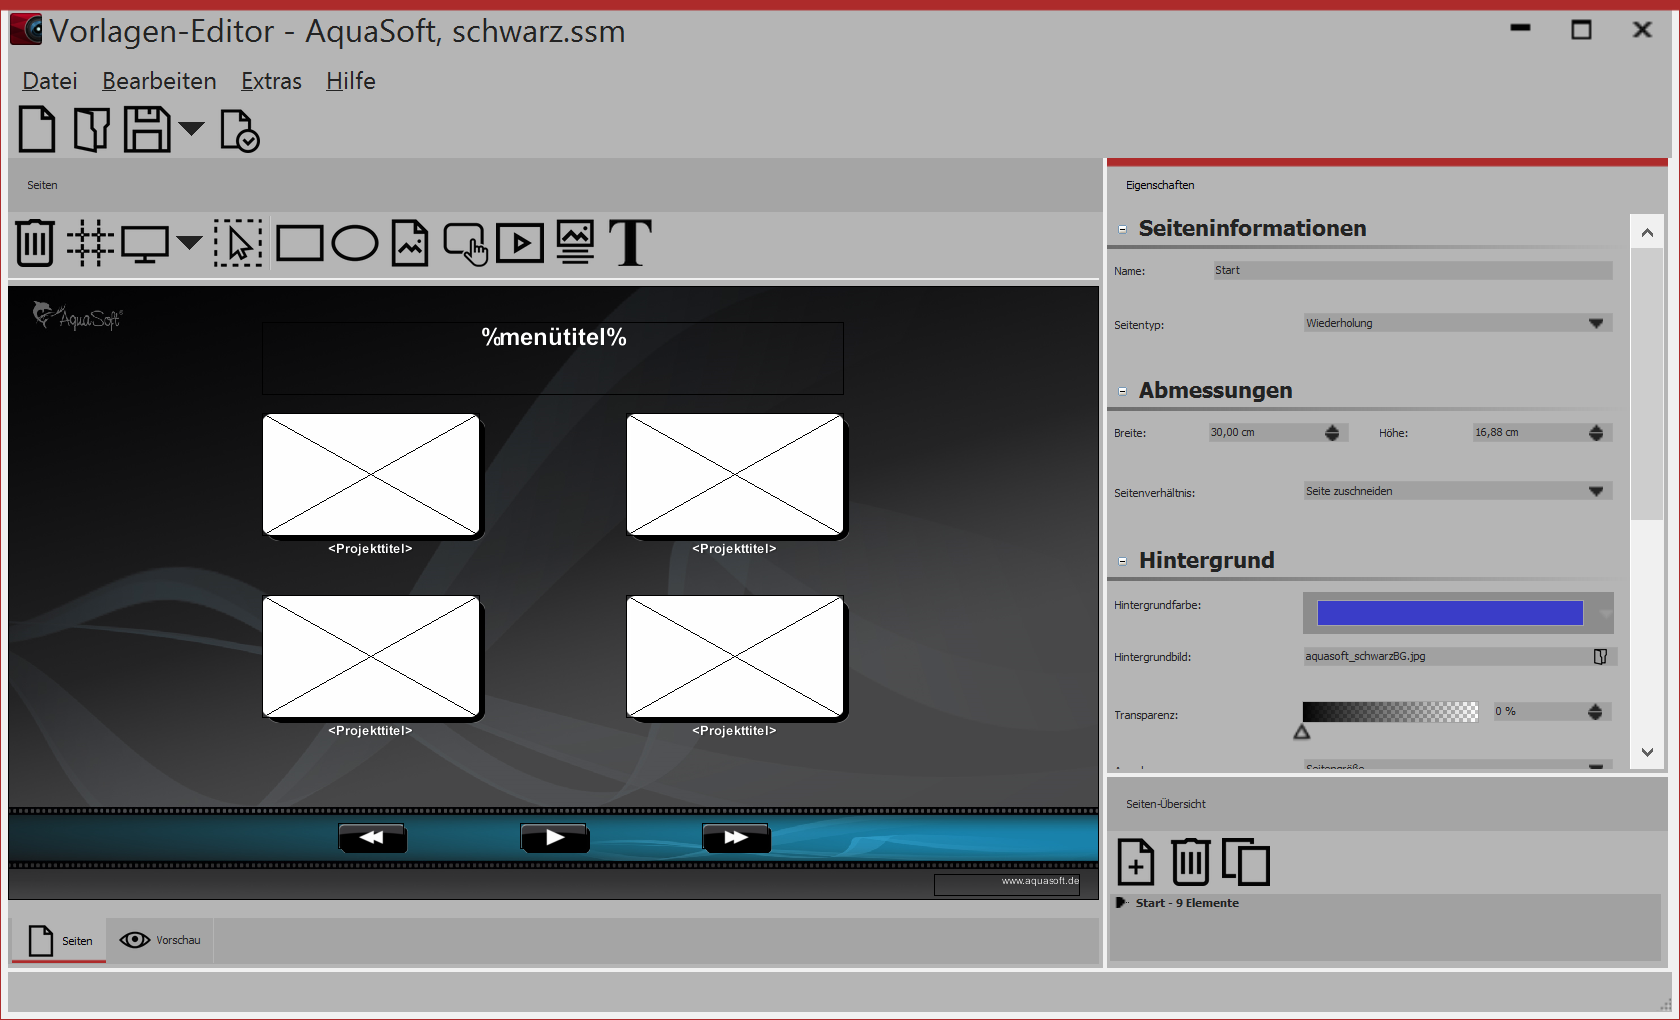Delete an element using the trash icon
Viewport: 1680px width, 1020px height.
click(x=35, y=242)
